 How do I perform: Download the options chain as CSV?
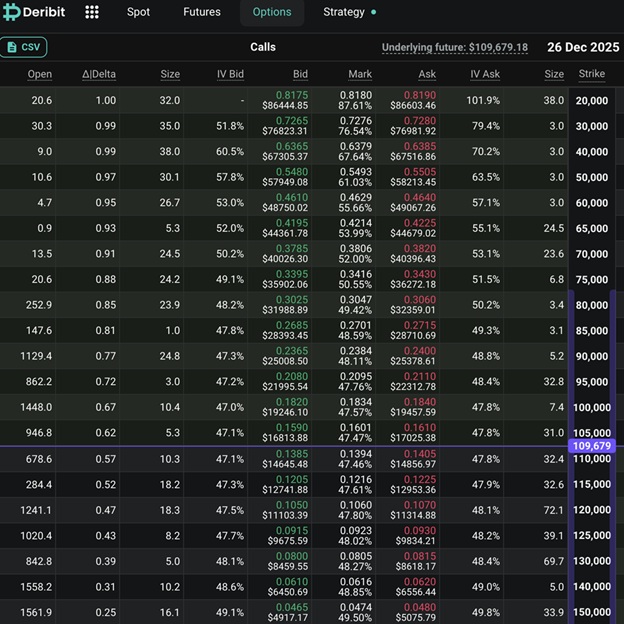[24, 47]
